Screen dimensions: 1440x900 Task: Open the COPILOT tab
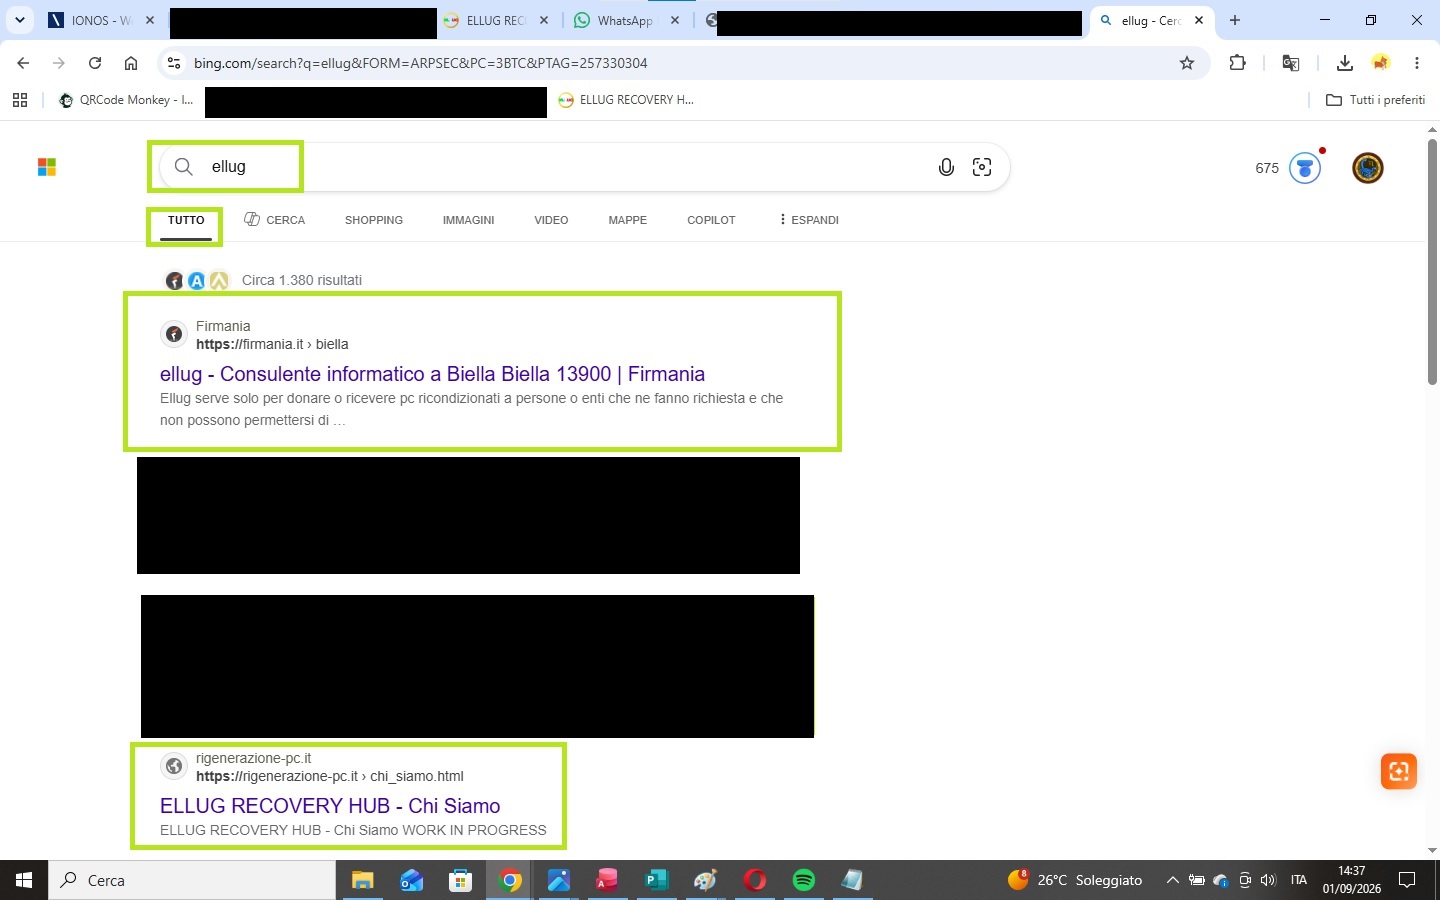(711, 220)
